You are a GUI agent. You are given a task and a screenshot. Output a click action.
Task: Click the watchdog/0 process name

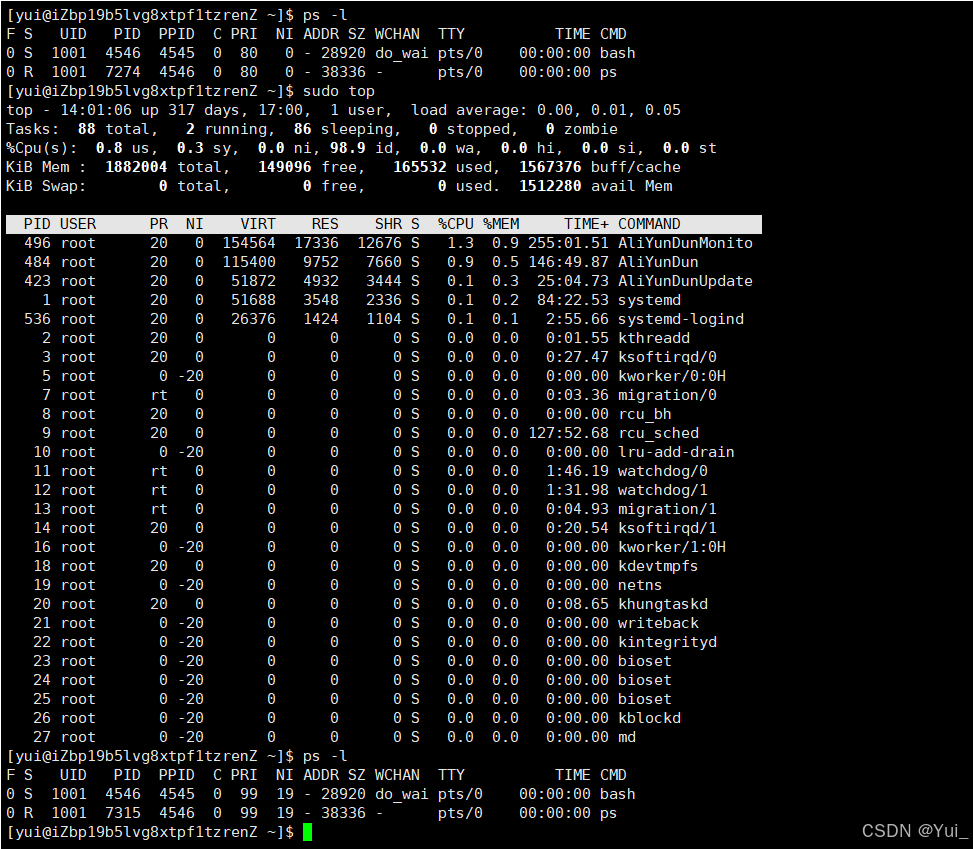coord(663,471)
